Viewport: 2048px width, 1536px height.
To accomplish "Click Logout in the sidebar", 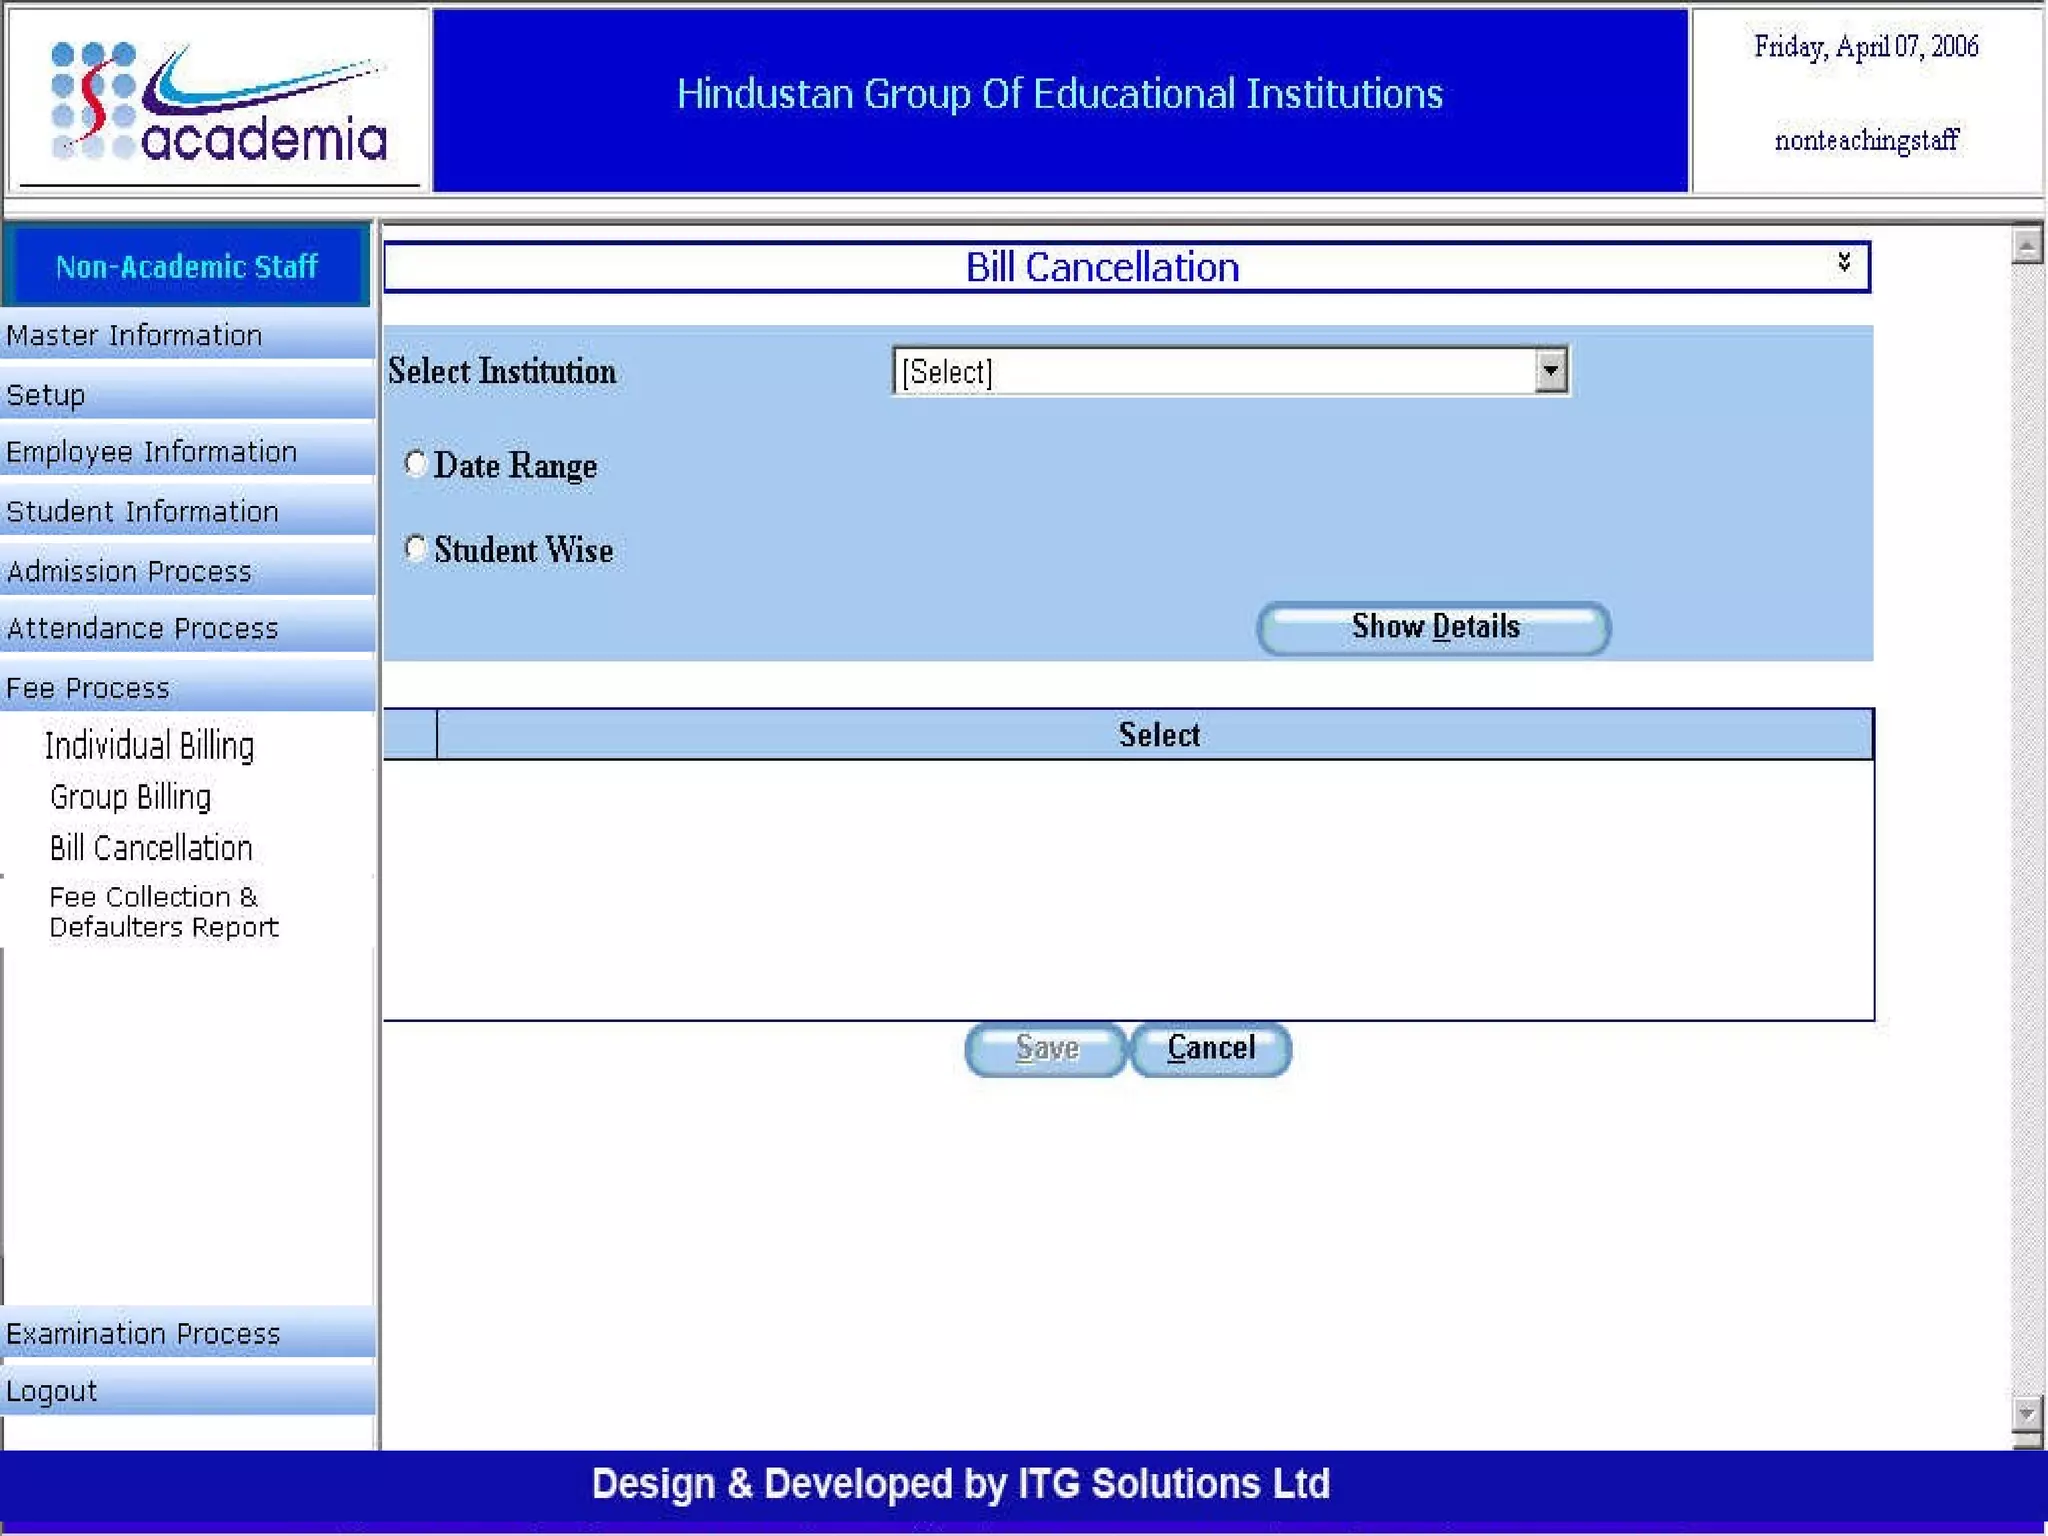I will point(52,1391).
